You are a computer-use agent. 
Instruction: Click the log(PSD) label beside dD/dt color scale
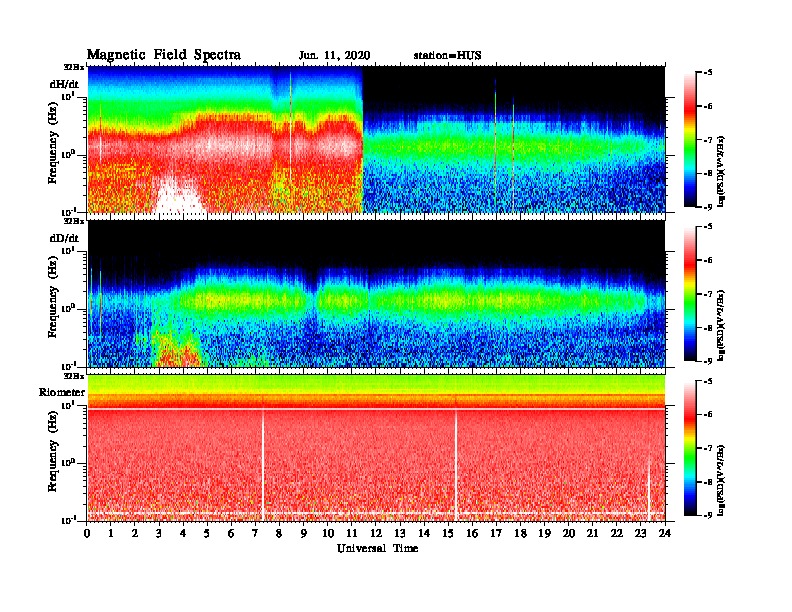click(x=721, y=324)
